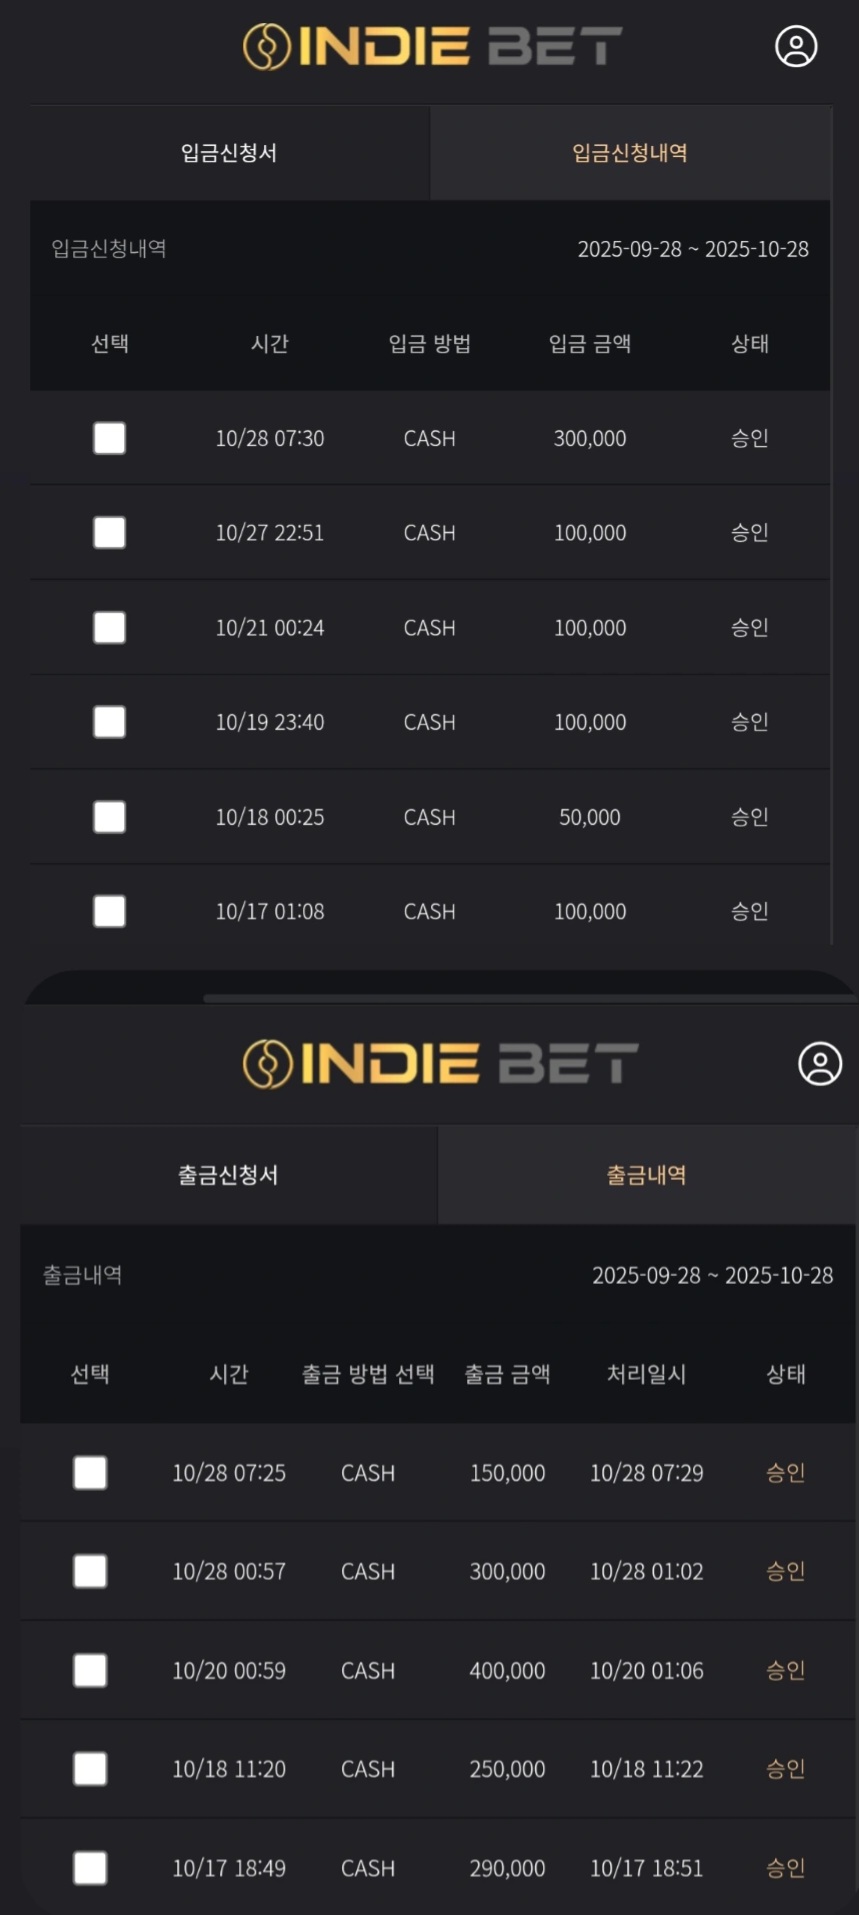
Task: Tap the top INDIE BET logo
Action: [432, 47]
